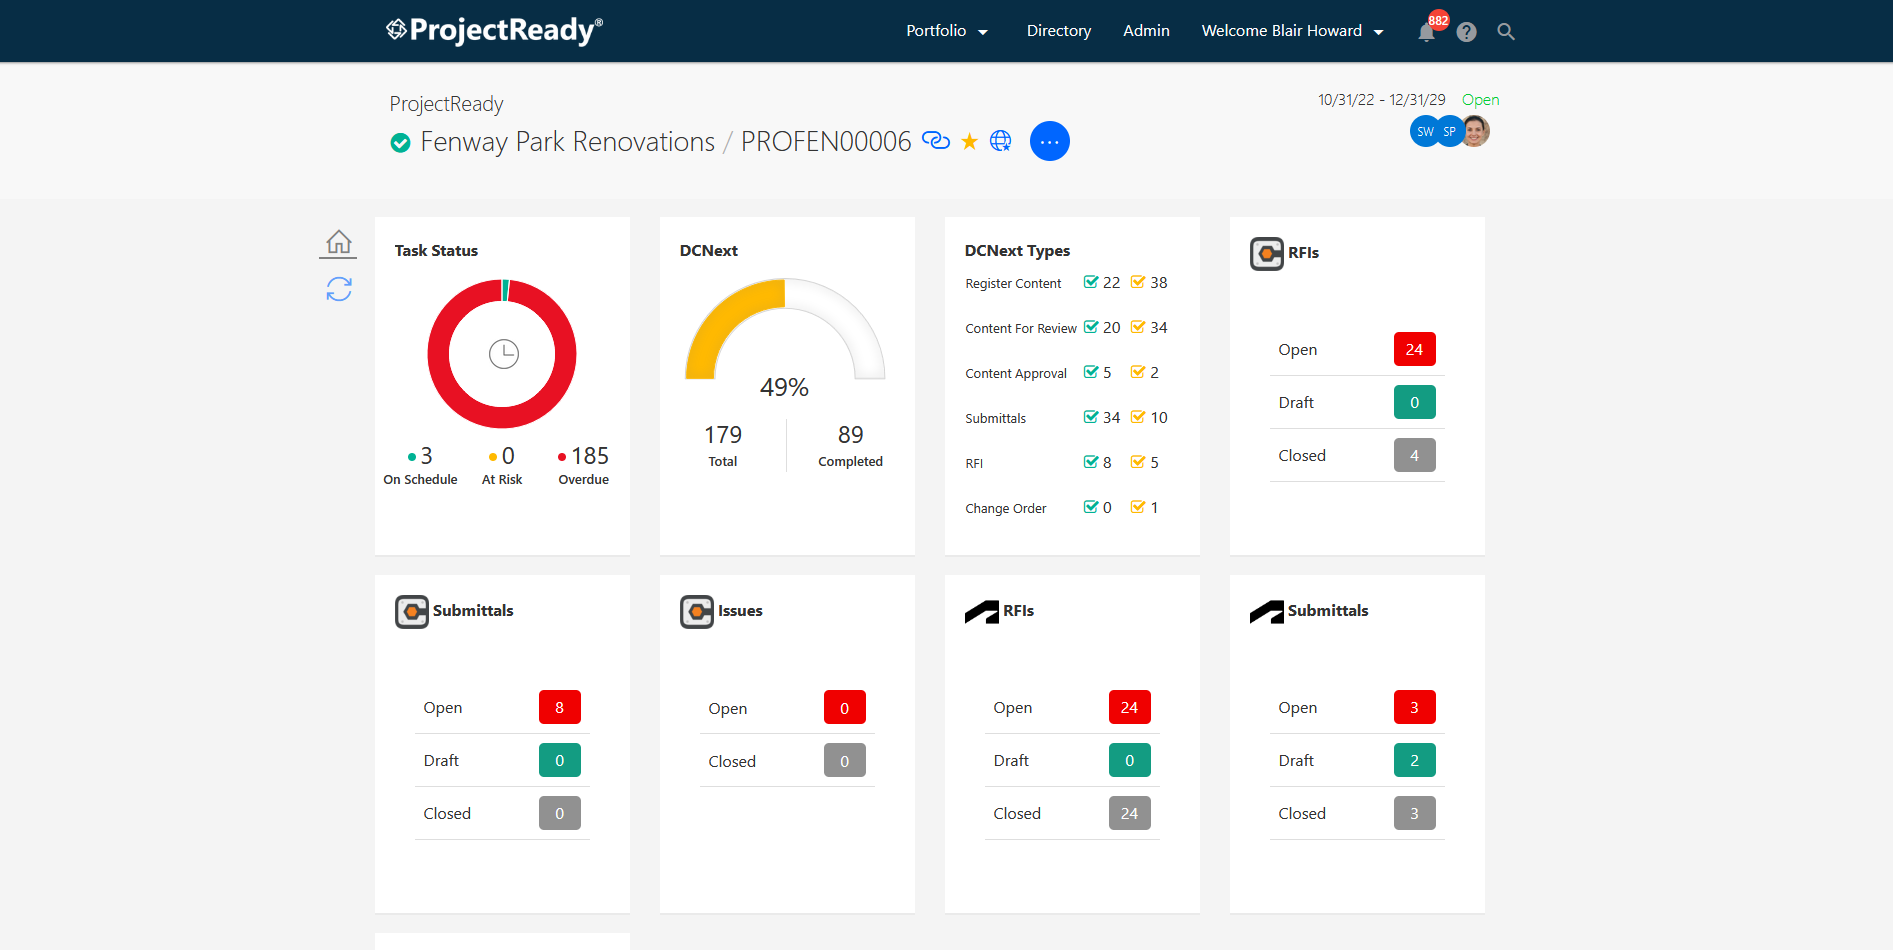Click the yellow check icon for Content For Review
Image resolution: width=1893 pixels, height=950 pixels.
1138,327
